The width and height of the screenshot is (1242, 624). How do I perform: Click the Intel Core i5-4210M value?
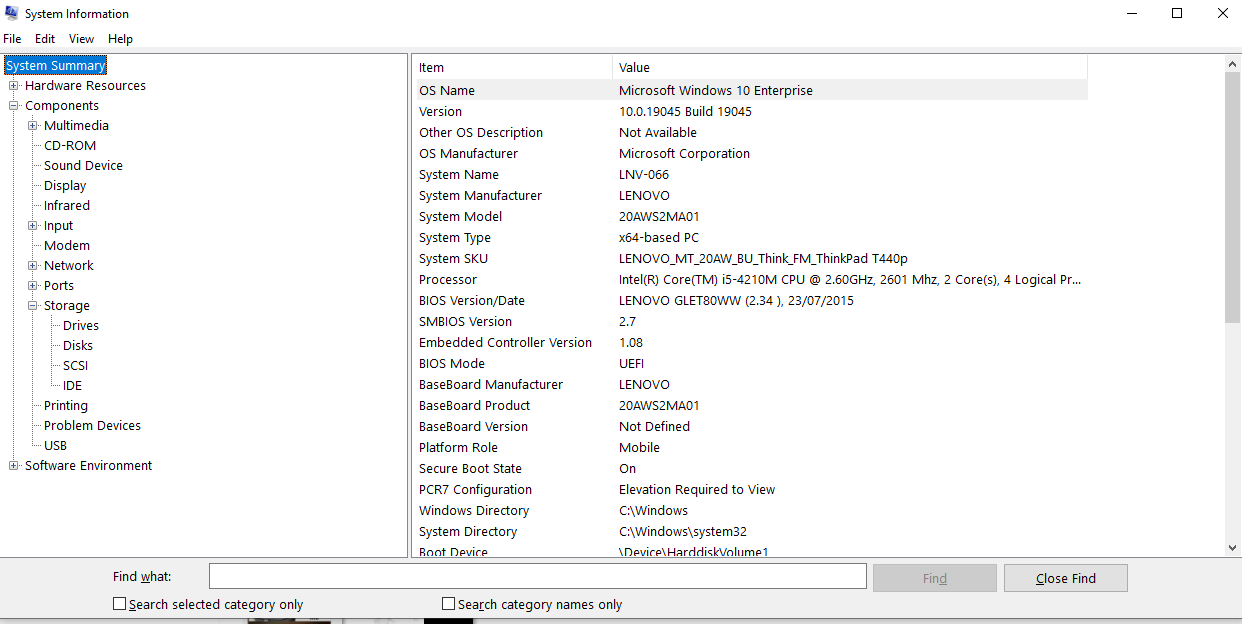pyautogui.click(x=850, y=280)
